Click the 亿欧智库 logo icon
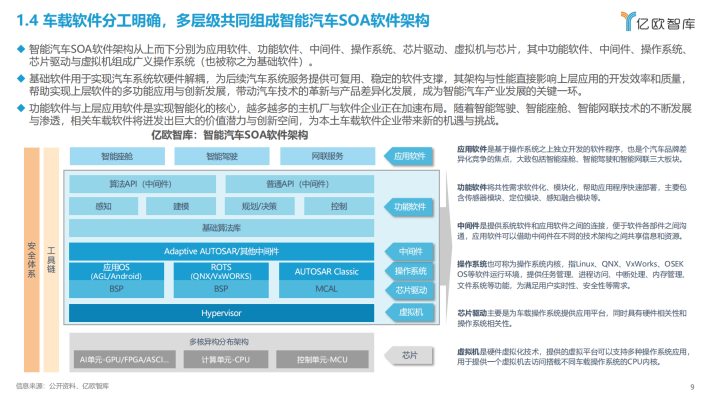The width and height of the screenshot is (710, 399). point(628,21)
